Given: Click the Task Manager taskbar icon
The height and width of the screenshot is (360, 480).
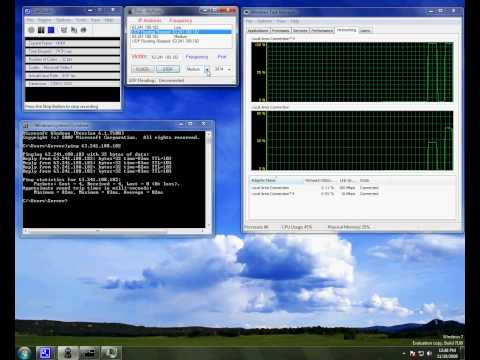Looking at the screenshot, I should (x=111, y=353).
